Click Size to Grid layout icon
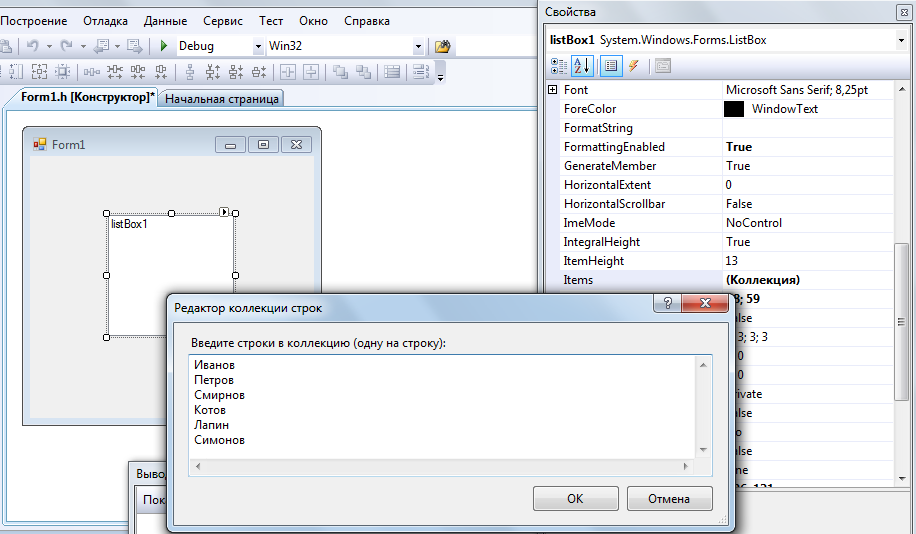This screenshot has width=916, height=534. [62, 72]
